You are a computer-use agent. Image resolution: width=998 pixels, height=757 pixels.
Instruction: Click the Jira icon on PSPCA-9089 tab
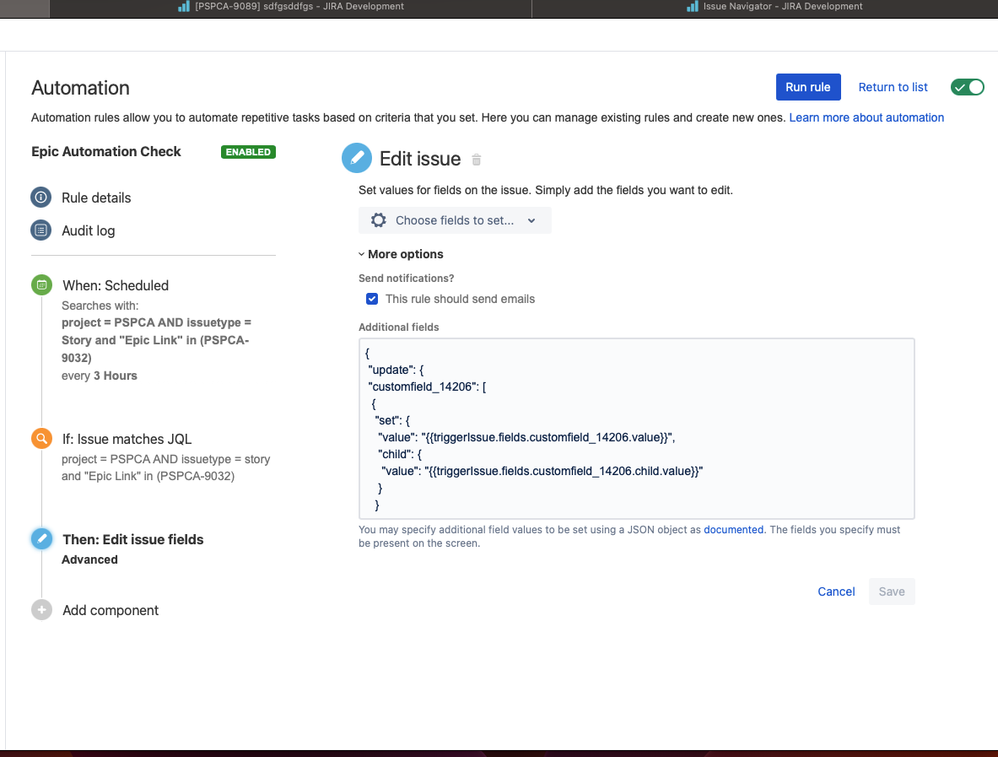(184, 6)
